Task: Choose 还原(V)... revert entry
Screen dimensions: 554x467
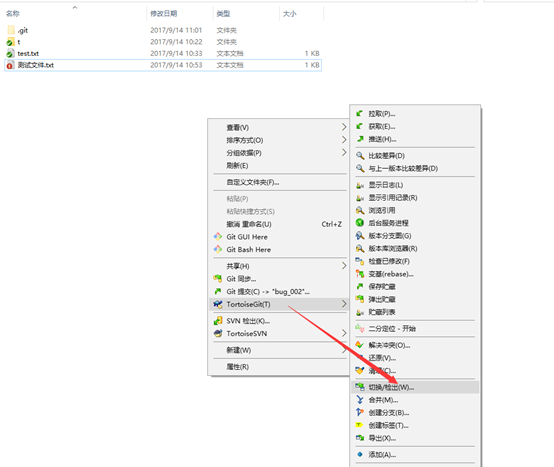Action: click(x=415, y=358)
